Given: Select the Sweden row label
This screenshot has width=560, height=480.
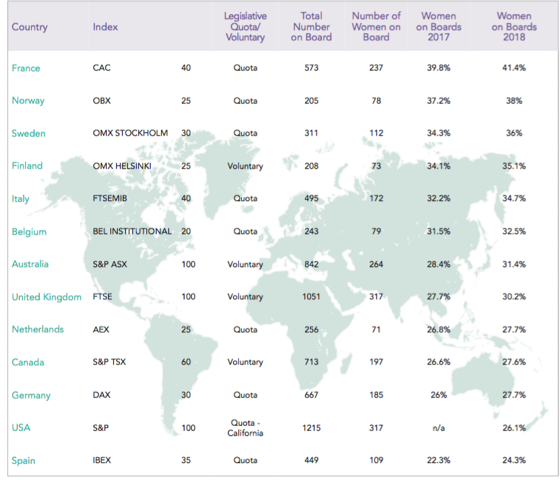Looking at the screenshot, I should [29, 134].
